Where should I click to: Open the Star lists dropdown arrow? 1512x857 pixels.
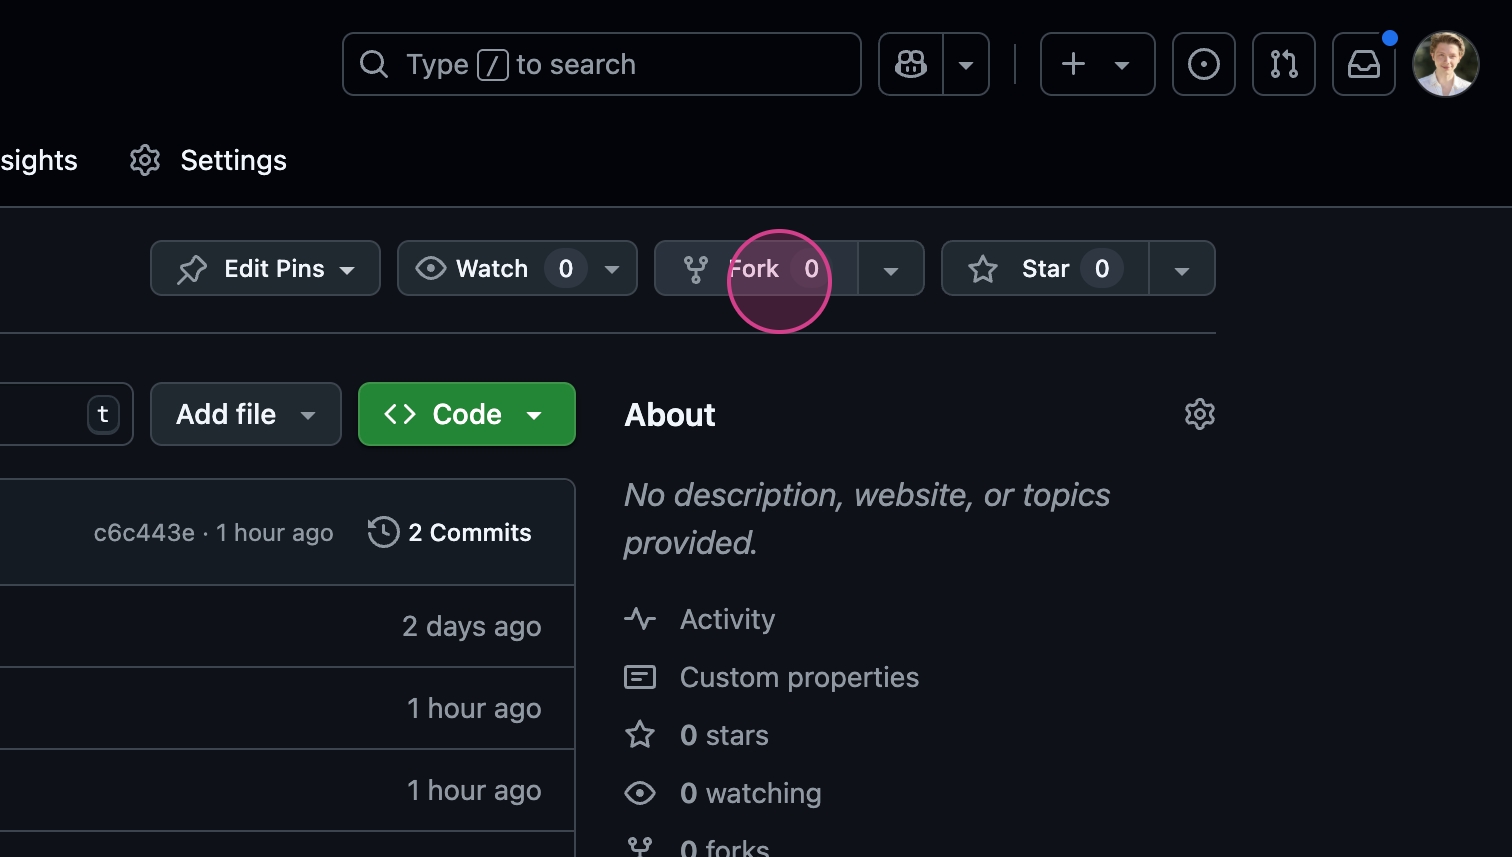[x=1181, y=269]
